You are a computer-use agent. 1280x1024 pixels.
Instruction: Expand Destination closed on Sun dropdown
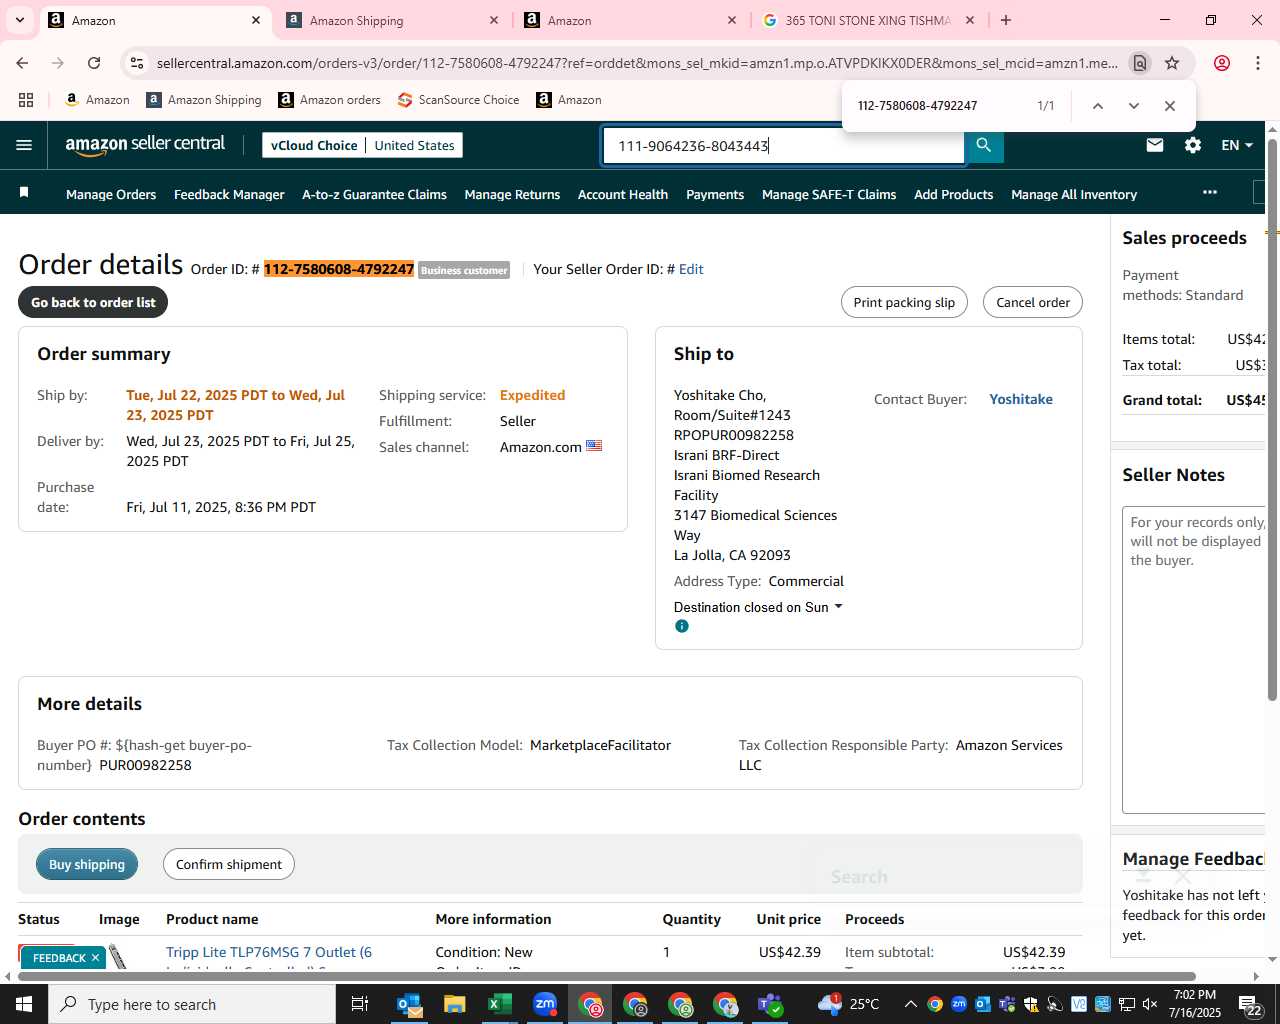[758, 607]
